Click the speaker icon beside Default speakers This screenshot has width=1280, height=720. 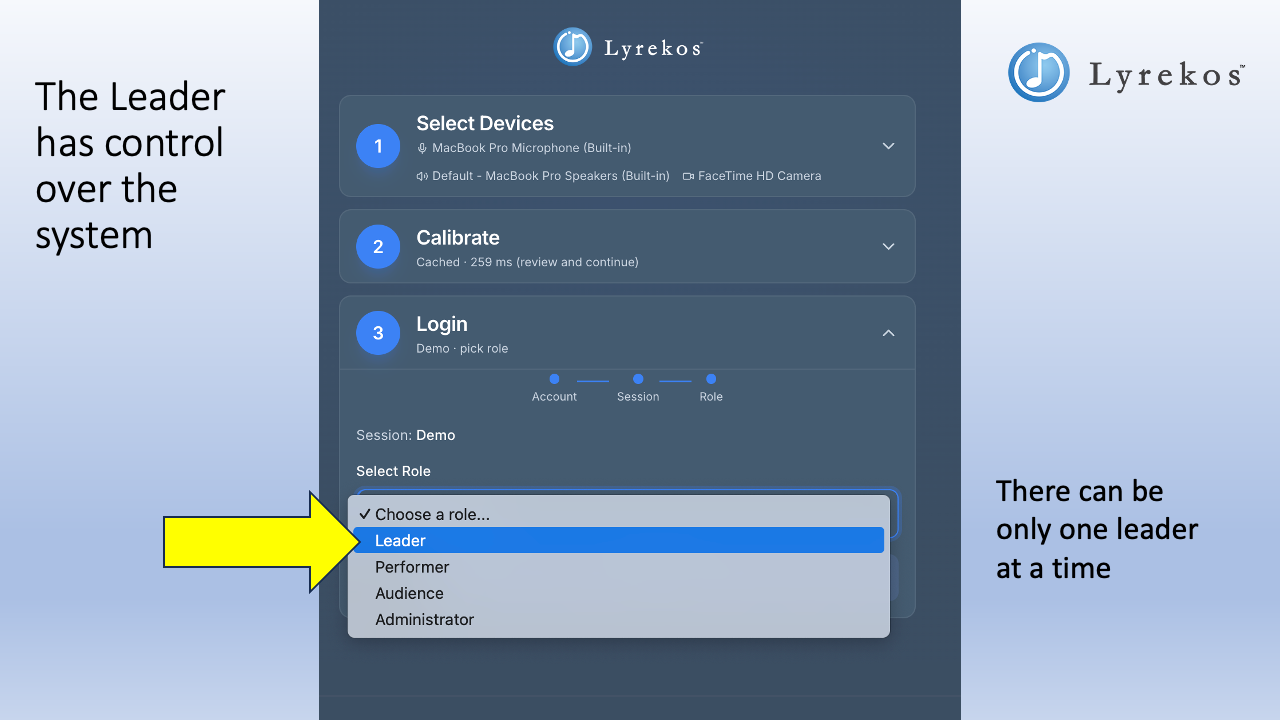point(420,175)
